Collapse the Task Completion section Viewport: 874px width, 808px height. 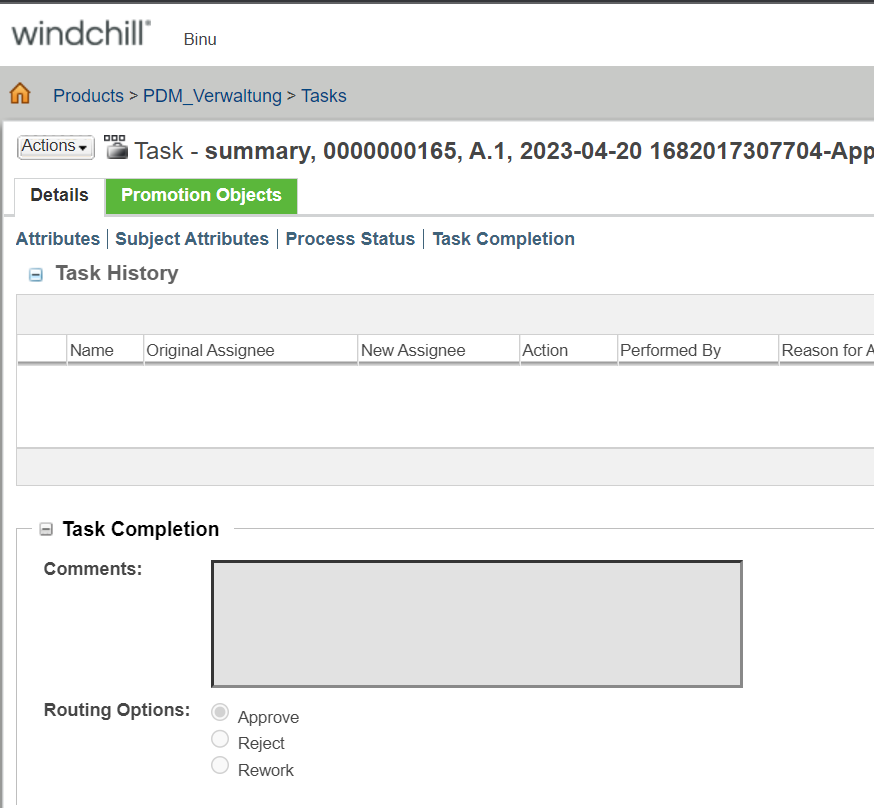tap(45, 528)
